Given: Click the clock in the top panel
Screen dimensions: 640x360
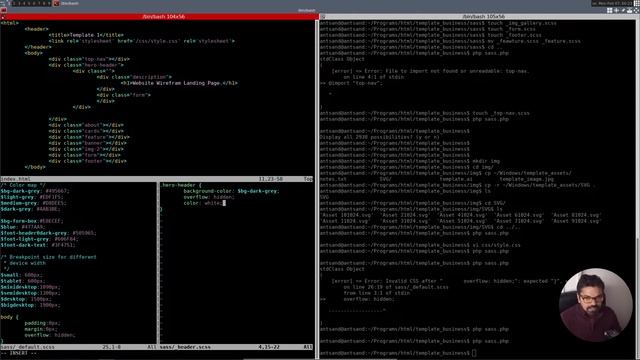Looking at the screenshot, I should [x=613, y=3].
